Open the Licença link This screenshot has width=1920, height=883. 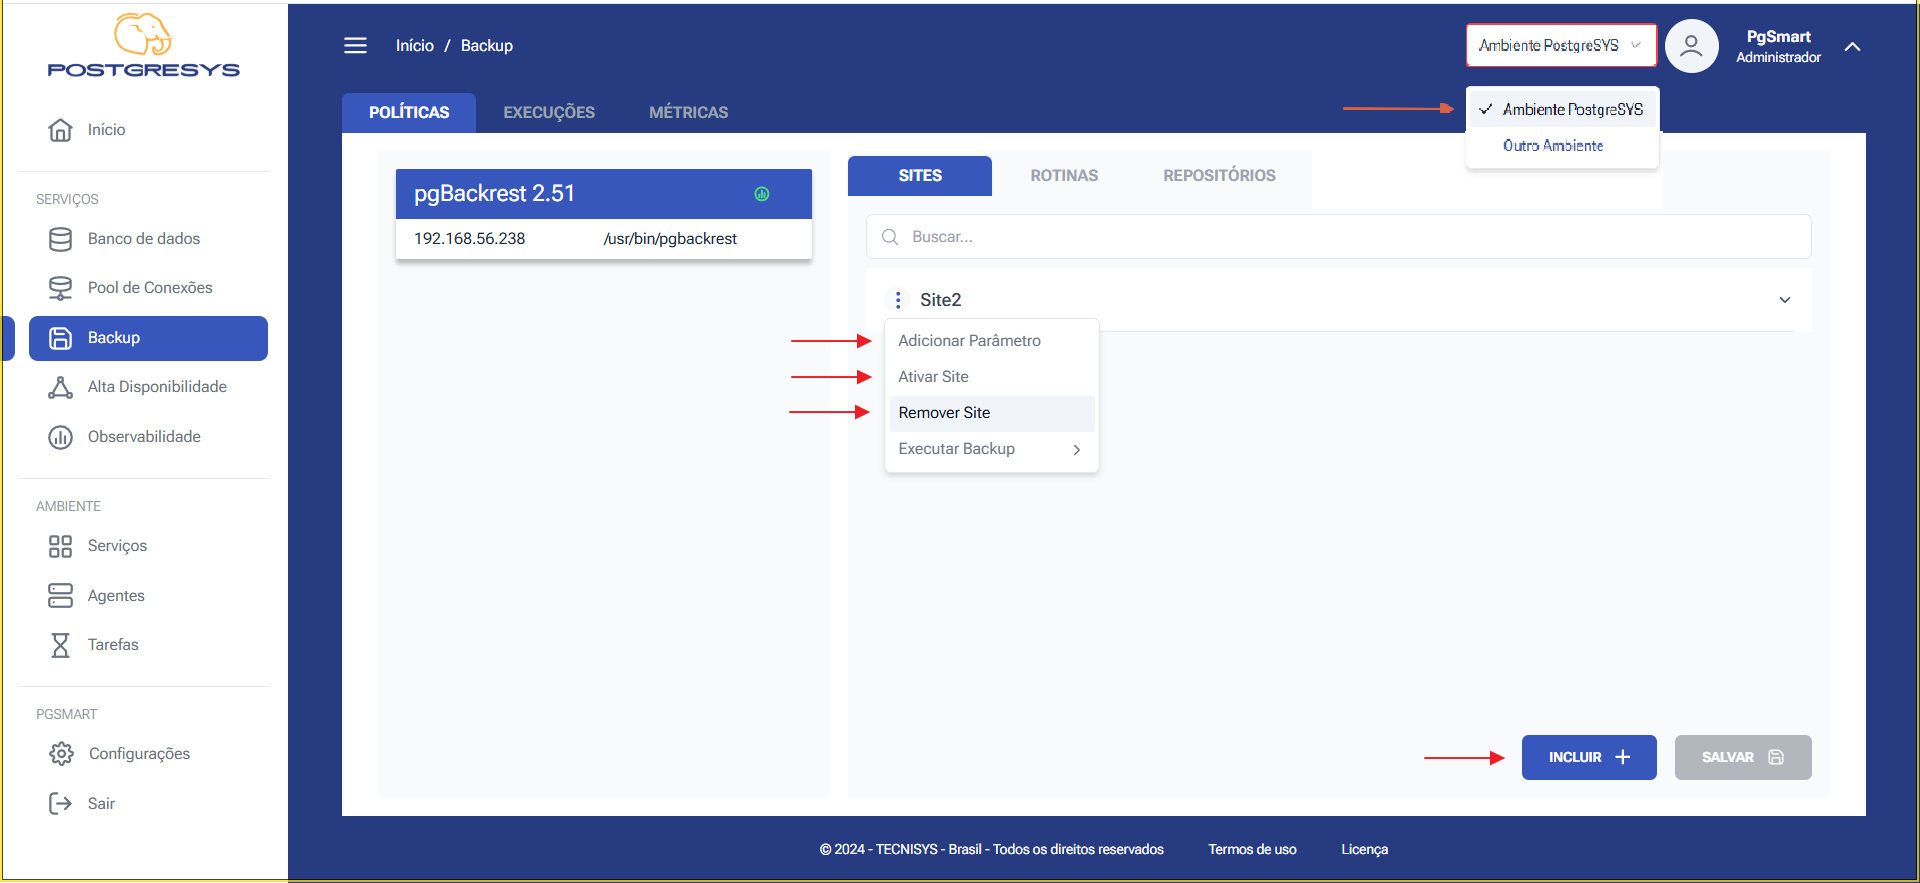[1365, 850]
